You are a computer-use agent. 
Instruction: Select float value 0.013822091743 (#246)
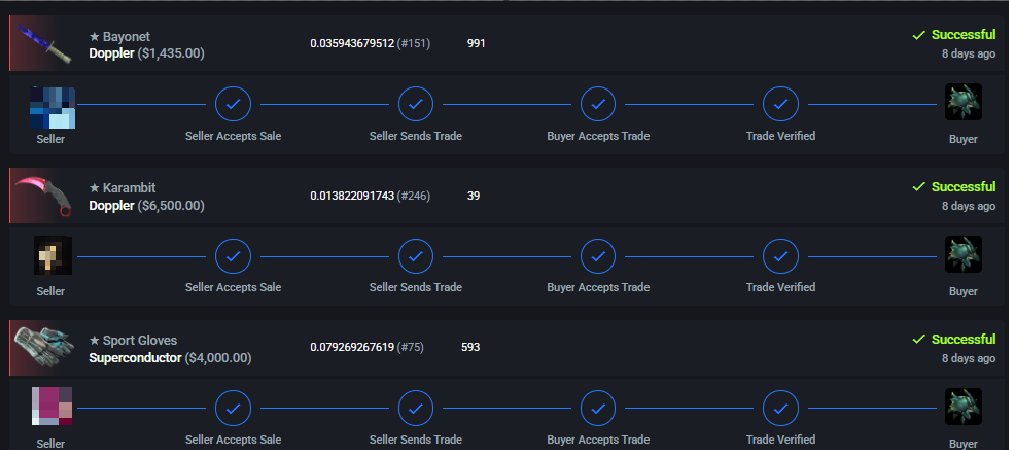click(370, 196)
